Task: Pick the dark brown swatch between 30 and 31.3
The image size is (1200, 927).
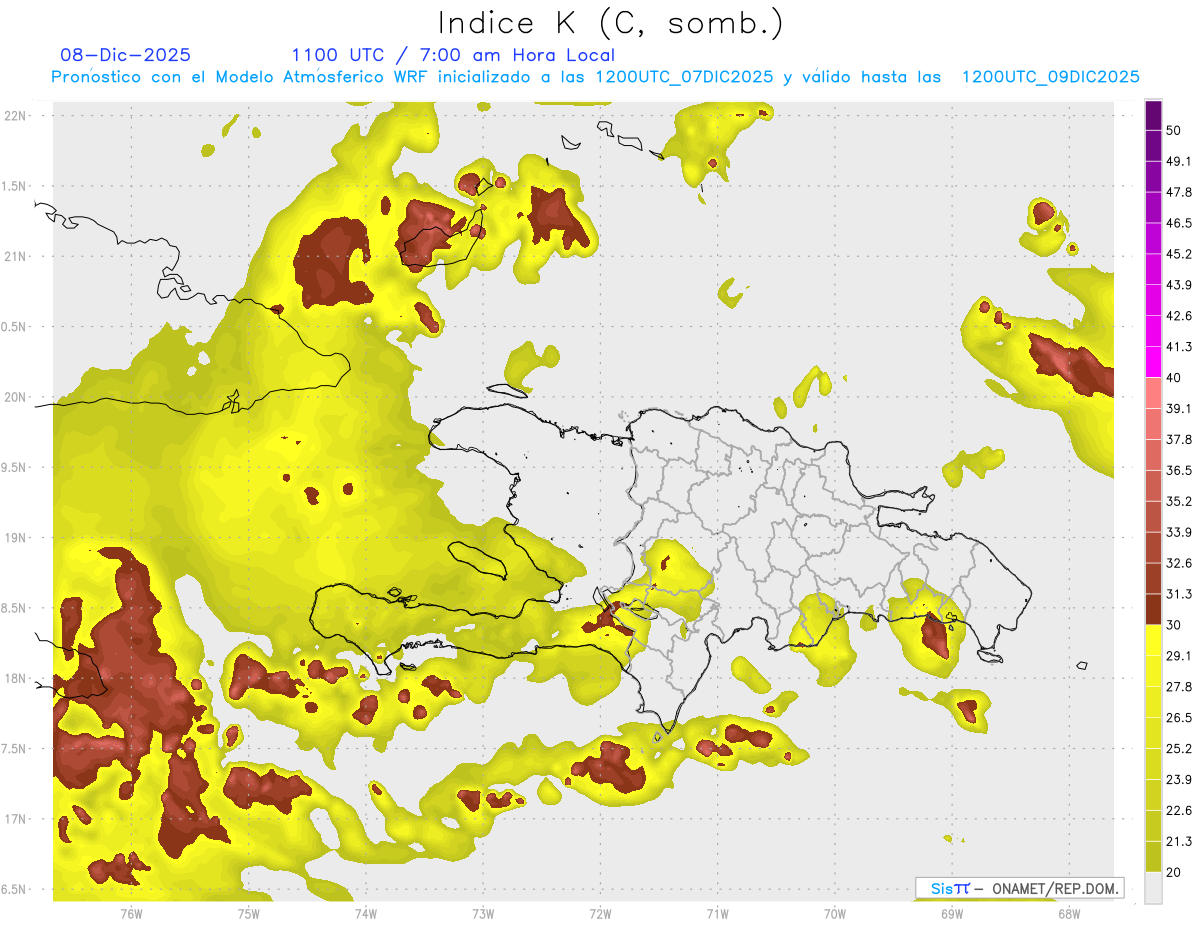Action: click(1153, 609)
